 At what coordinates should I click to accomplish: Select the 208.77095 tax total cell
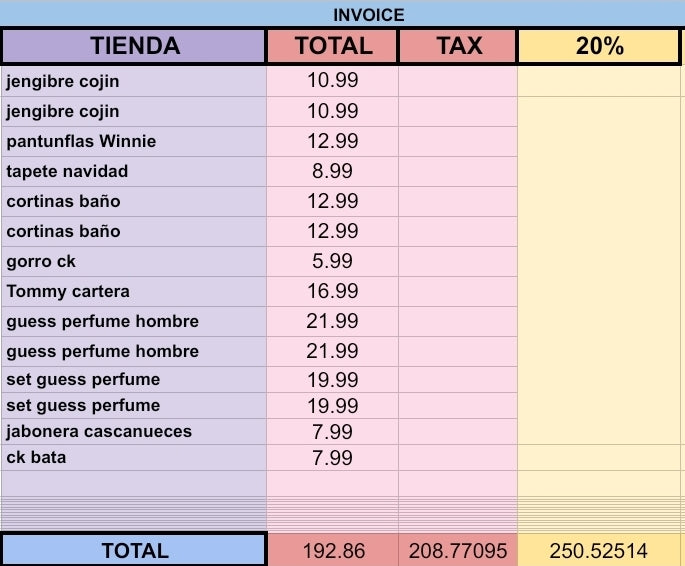(x=458, y=550)
